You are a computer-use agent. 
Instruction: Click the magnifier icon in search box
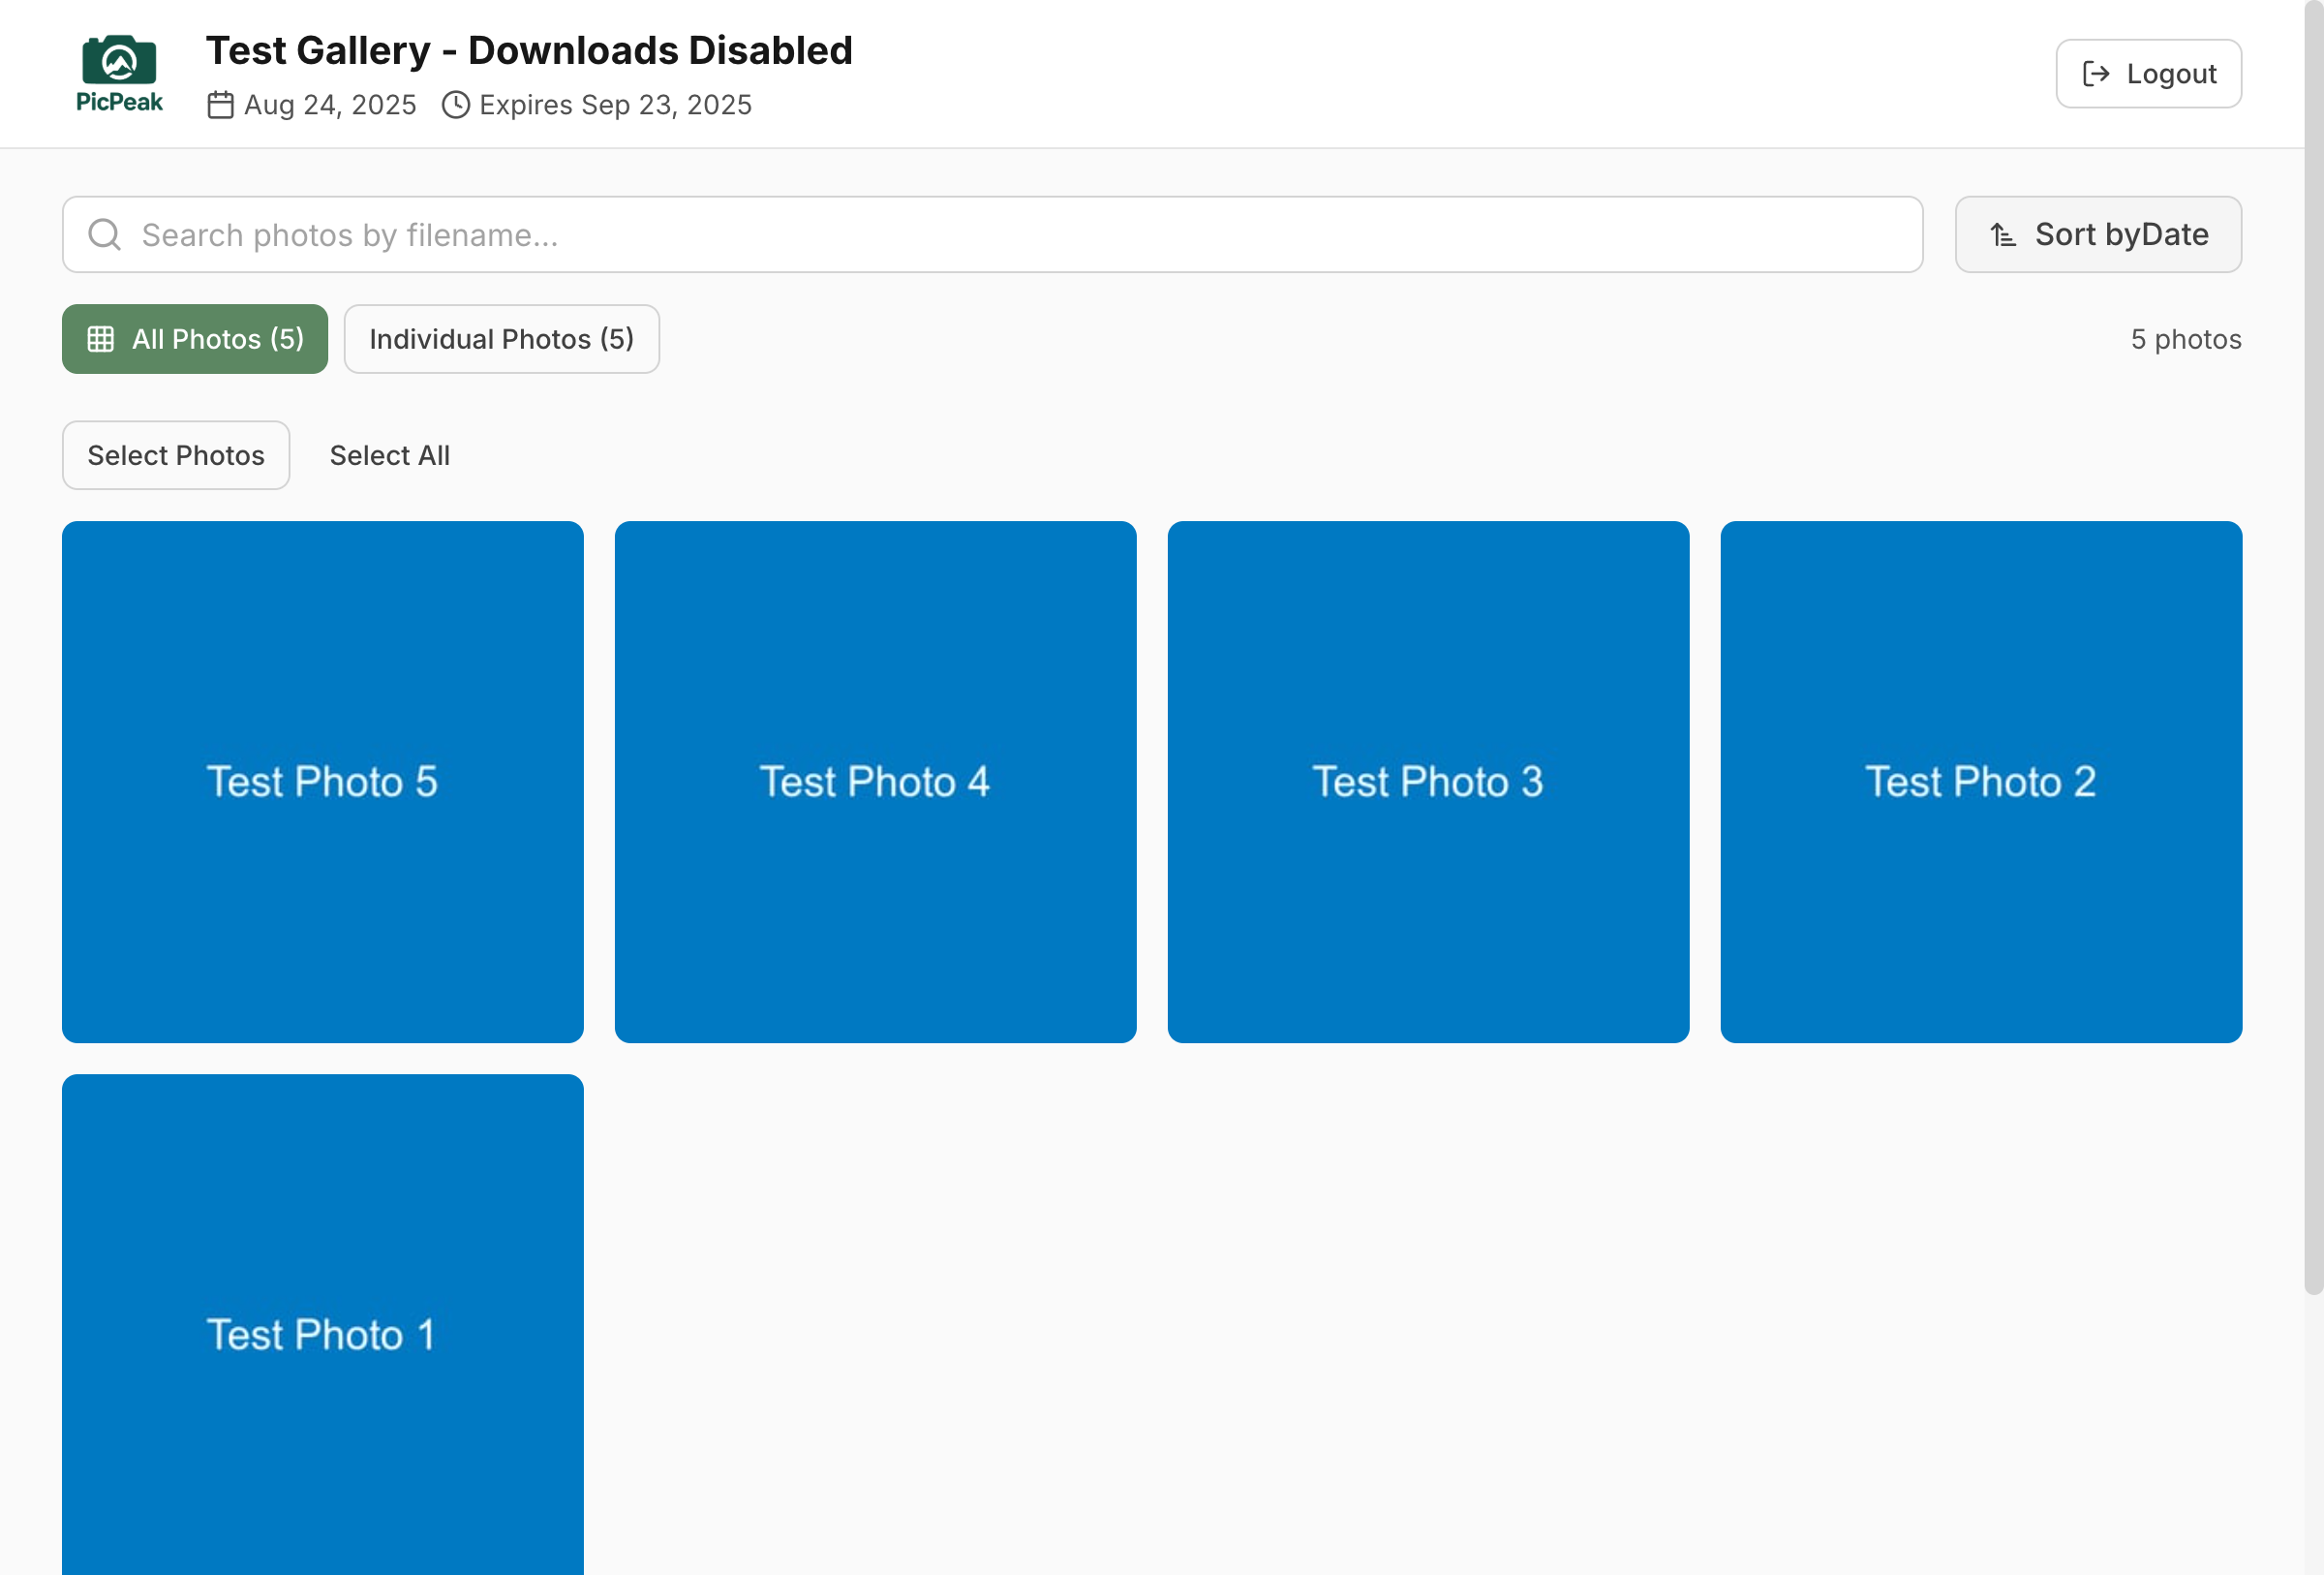[104, 235]
